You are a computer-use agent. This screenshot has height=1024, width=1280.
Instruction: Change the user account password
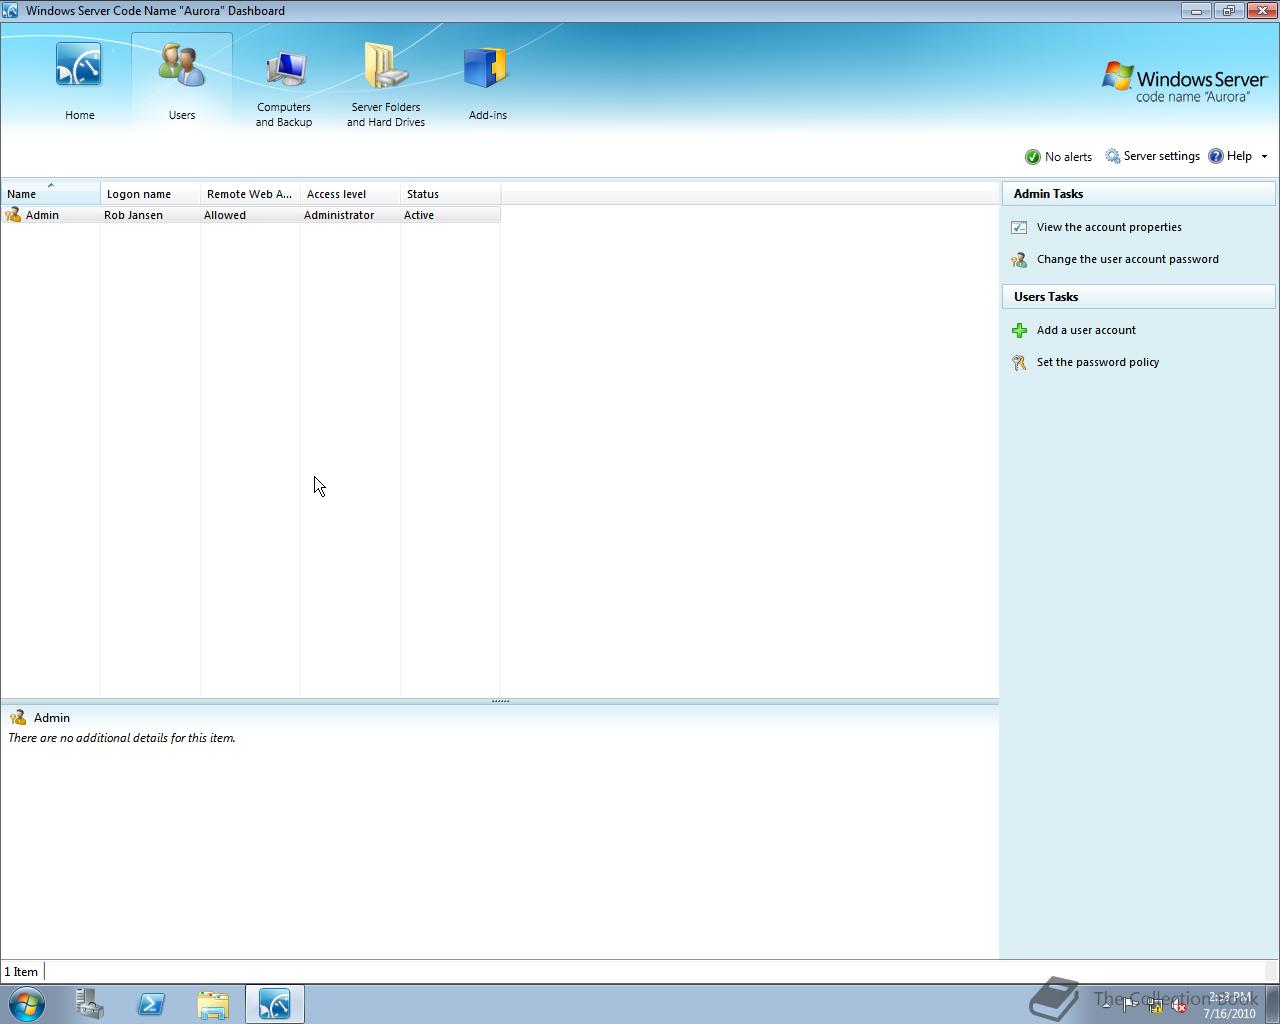point(1128,259)
